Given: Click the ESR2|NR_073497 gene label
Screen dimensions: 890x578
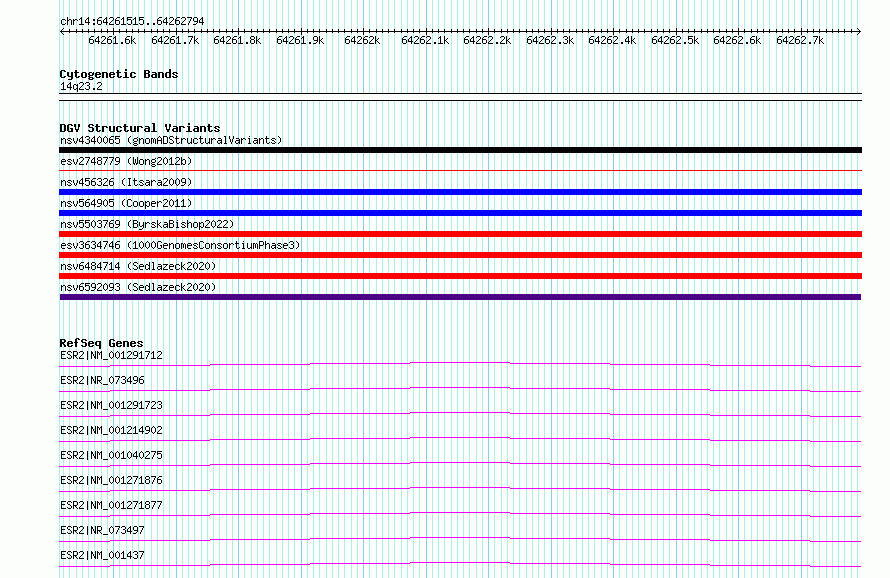Looking at the screenshot, I should pos(102,530).
